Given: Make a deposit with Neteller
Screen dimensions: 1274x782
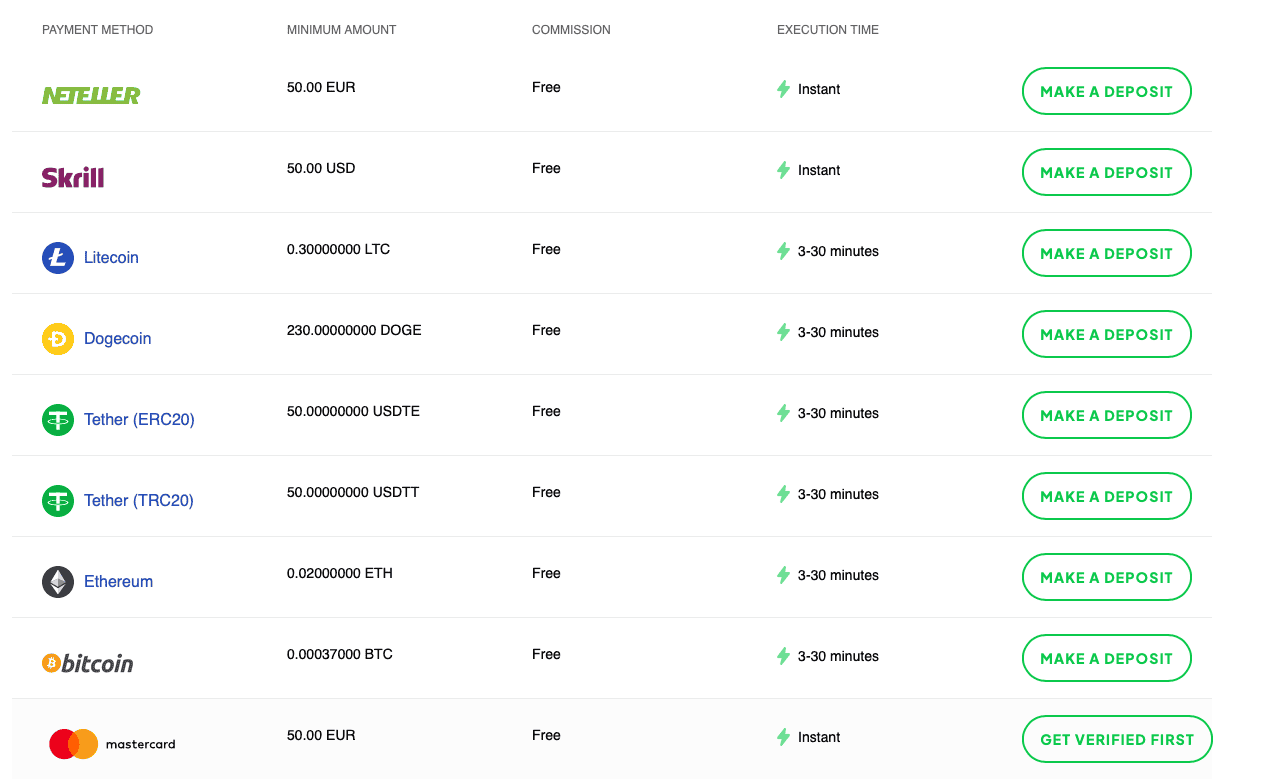Looking at the screenshot, I should tap(1106, 91).
